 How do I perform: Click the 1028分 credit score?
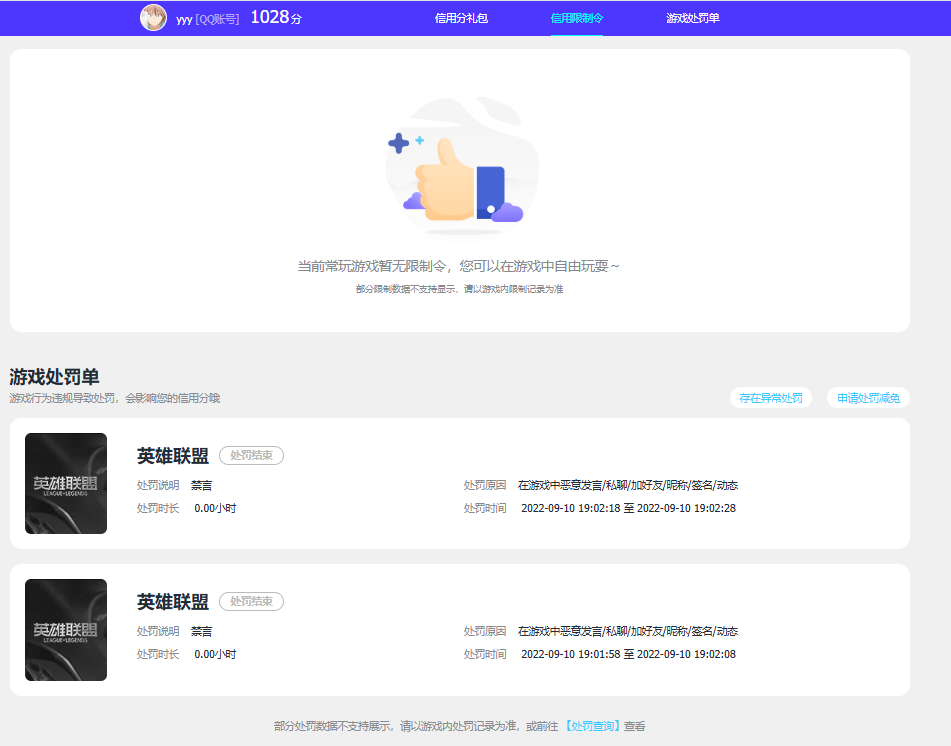(x=276, y=18)
